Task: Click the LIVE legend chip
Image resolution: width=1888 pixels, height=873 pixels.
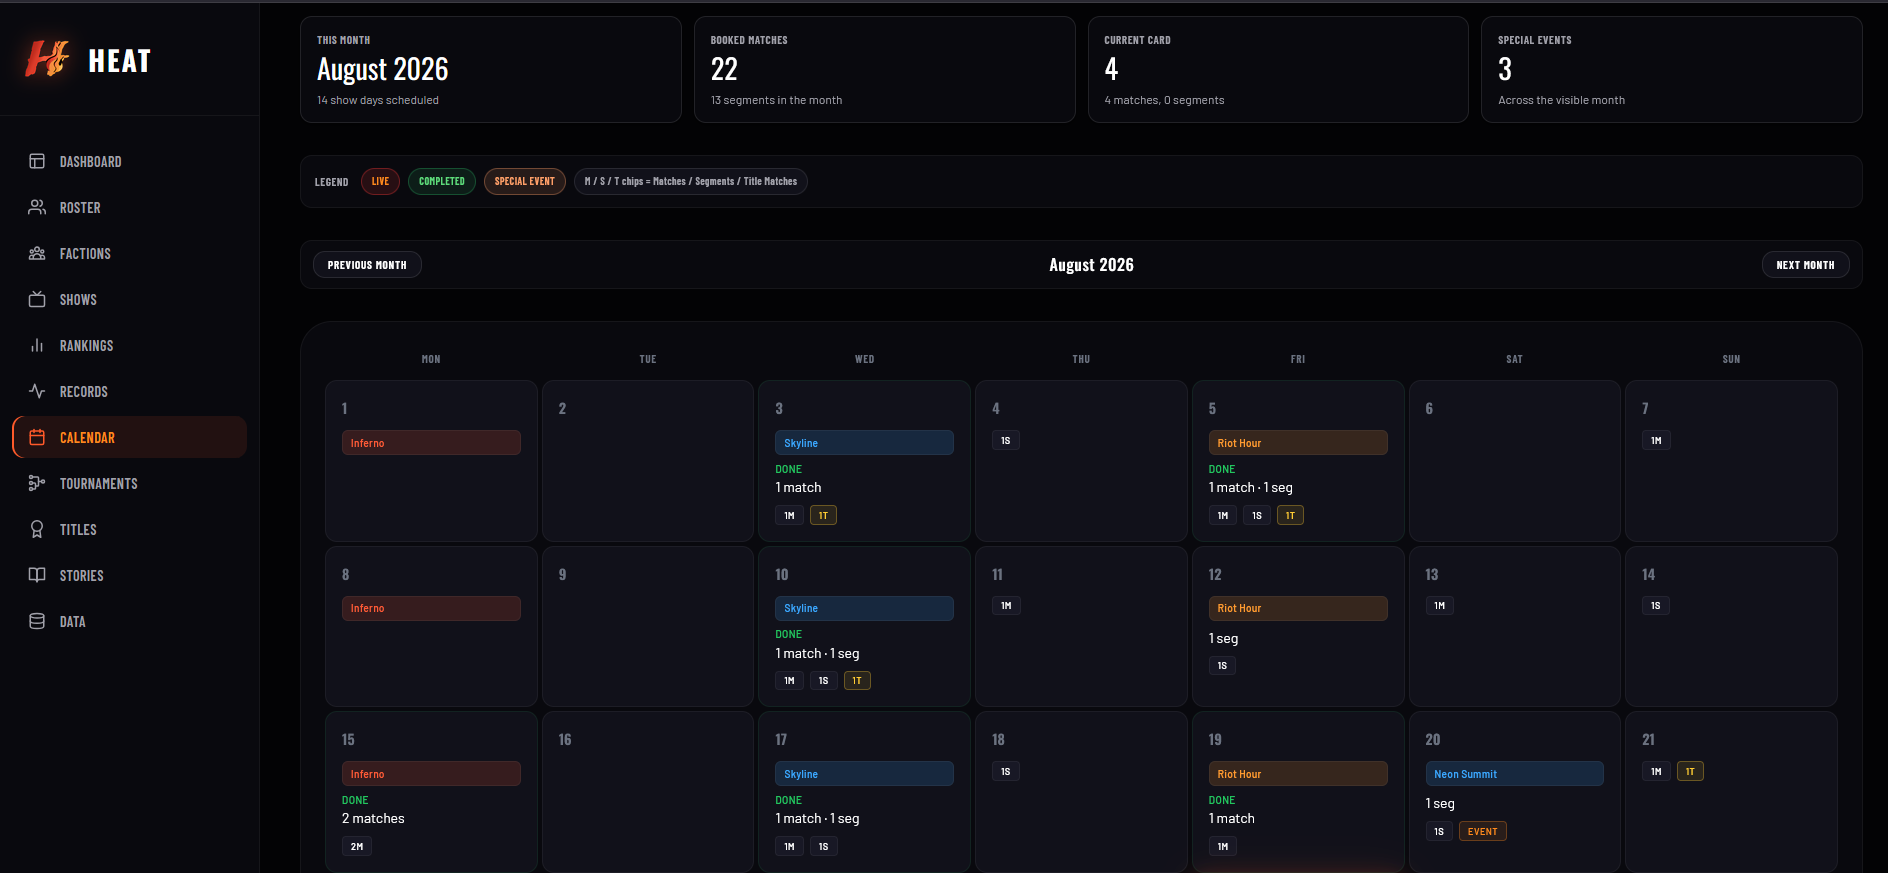Action: [380, 181]
